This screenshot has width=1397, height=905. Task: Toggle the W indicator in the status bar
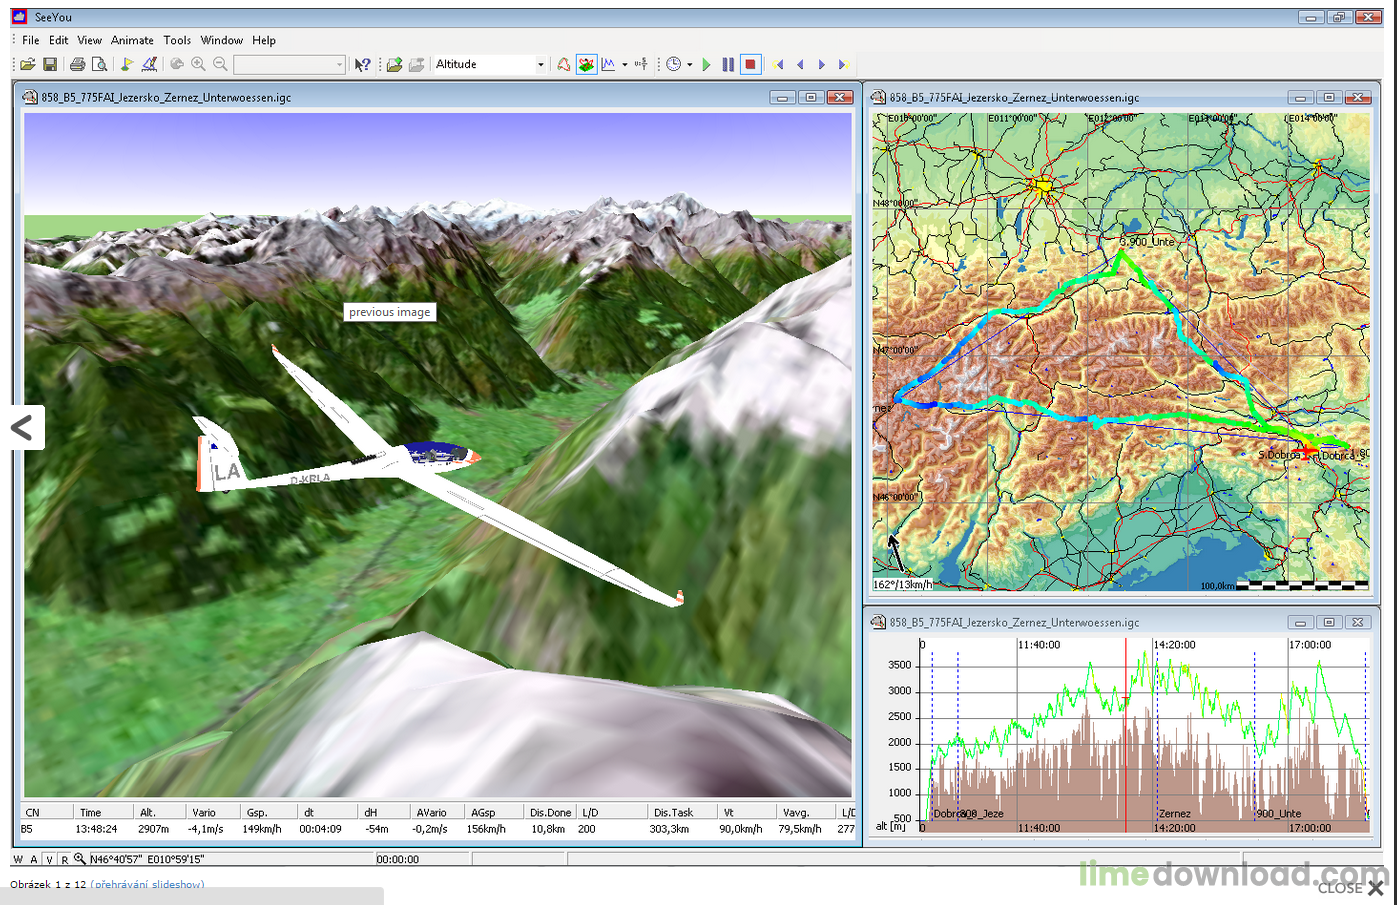tap(18, 859)
